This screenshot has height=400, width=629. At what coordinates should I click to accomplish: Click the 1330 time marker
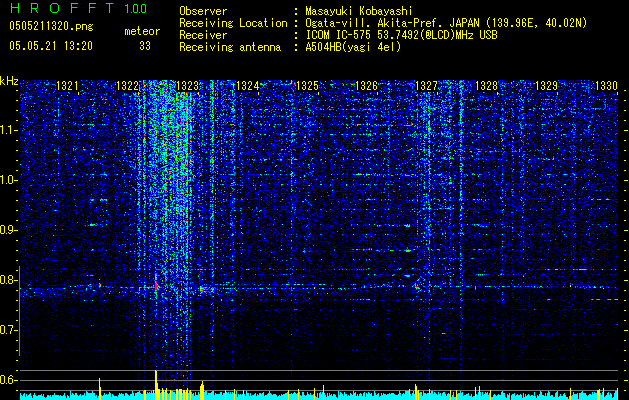(606, 86)
